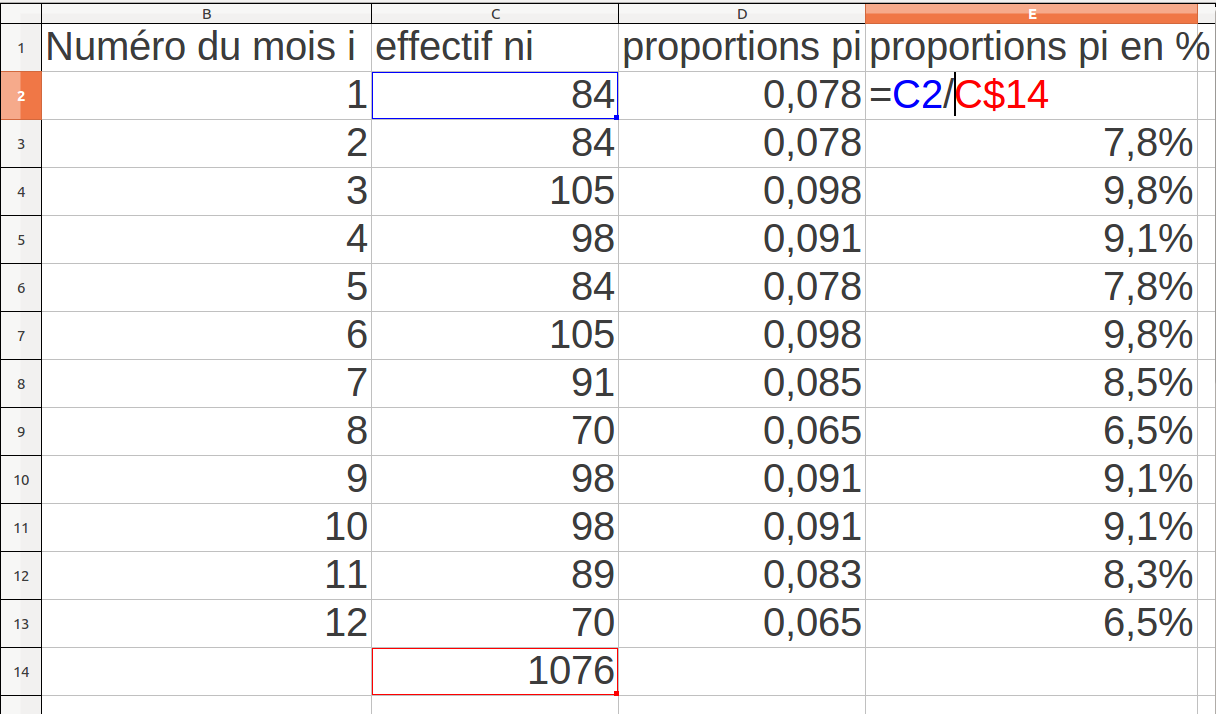Click the column D header
Viewport: 1216px width, 714px height.
click(742, 13)
